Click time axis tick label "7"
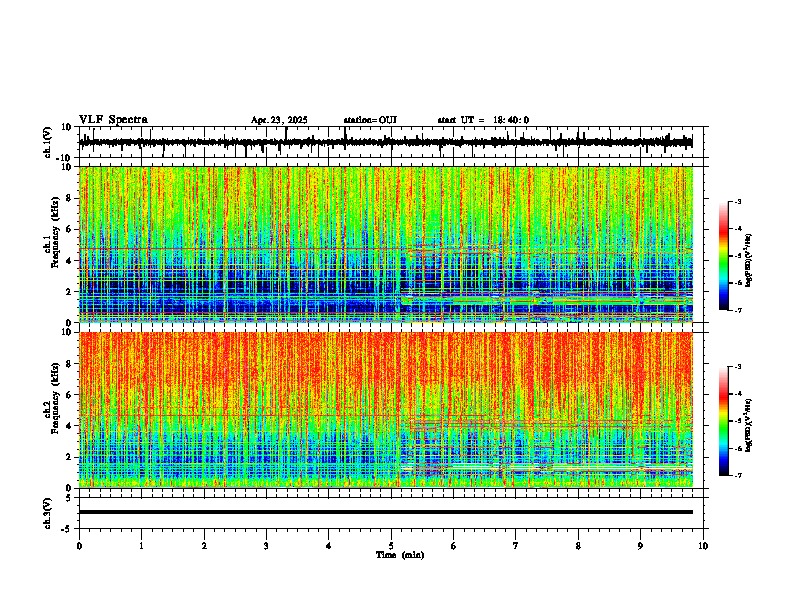This screenshot has width=792, height=612. [516, 546]
